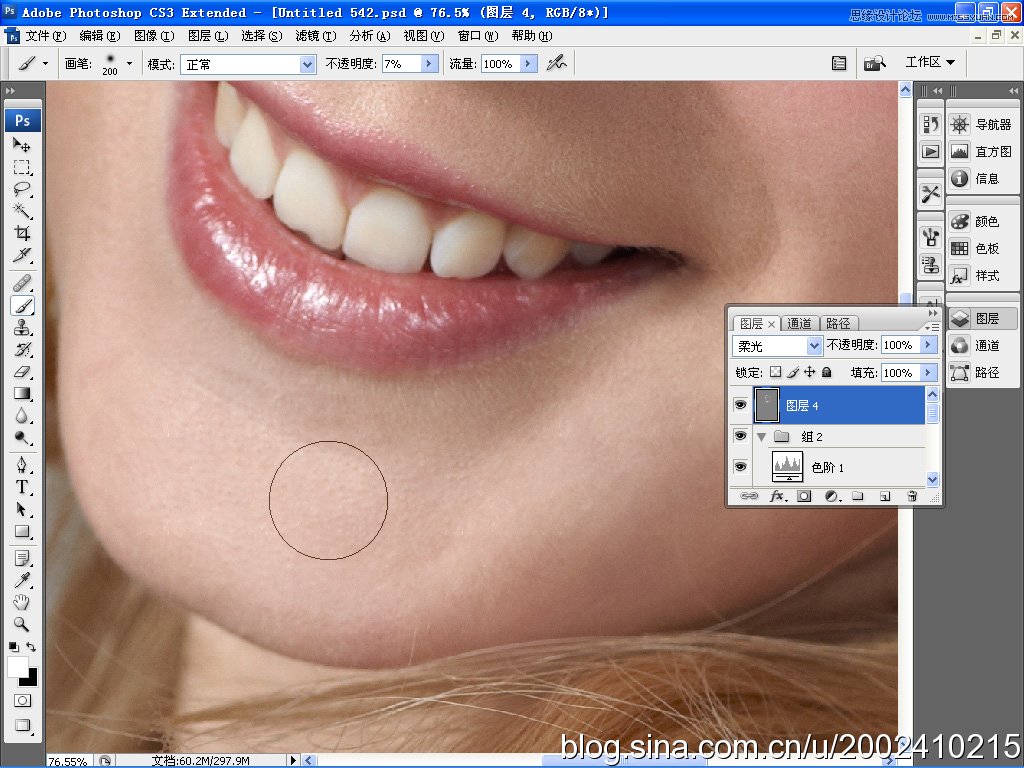Toggle lock position
1024x768 pixels.
(x=810, y=372)
